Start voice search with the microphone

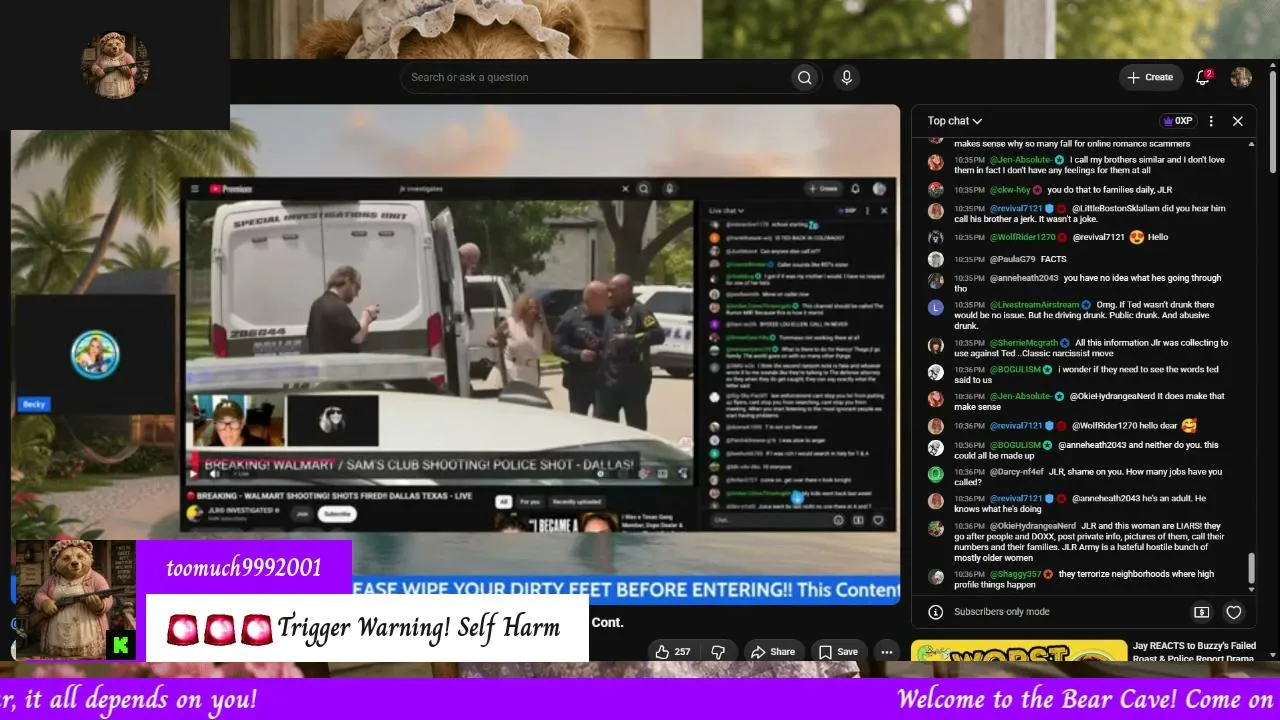[x=847, y=78]
